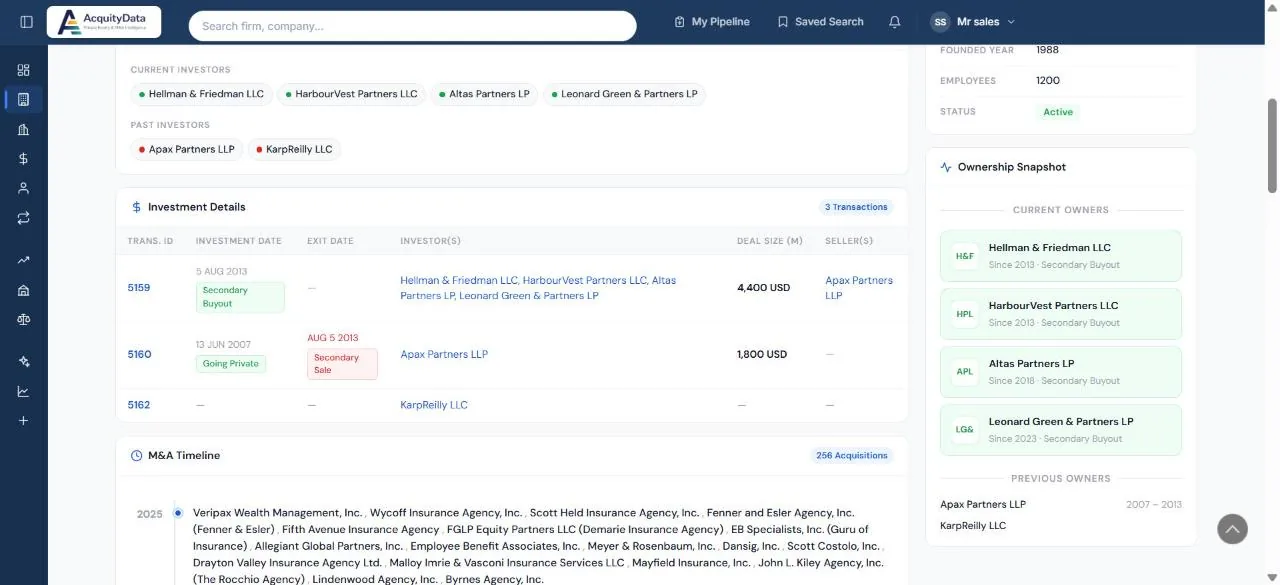Click Wycoff Insurance Agency, Inc. acquisition
The height and width of the screenshot is (585, 1280).
pos(446,513)
